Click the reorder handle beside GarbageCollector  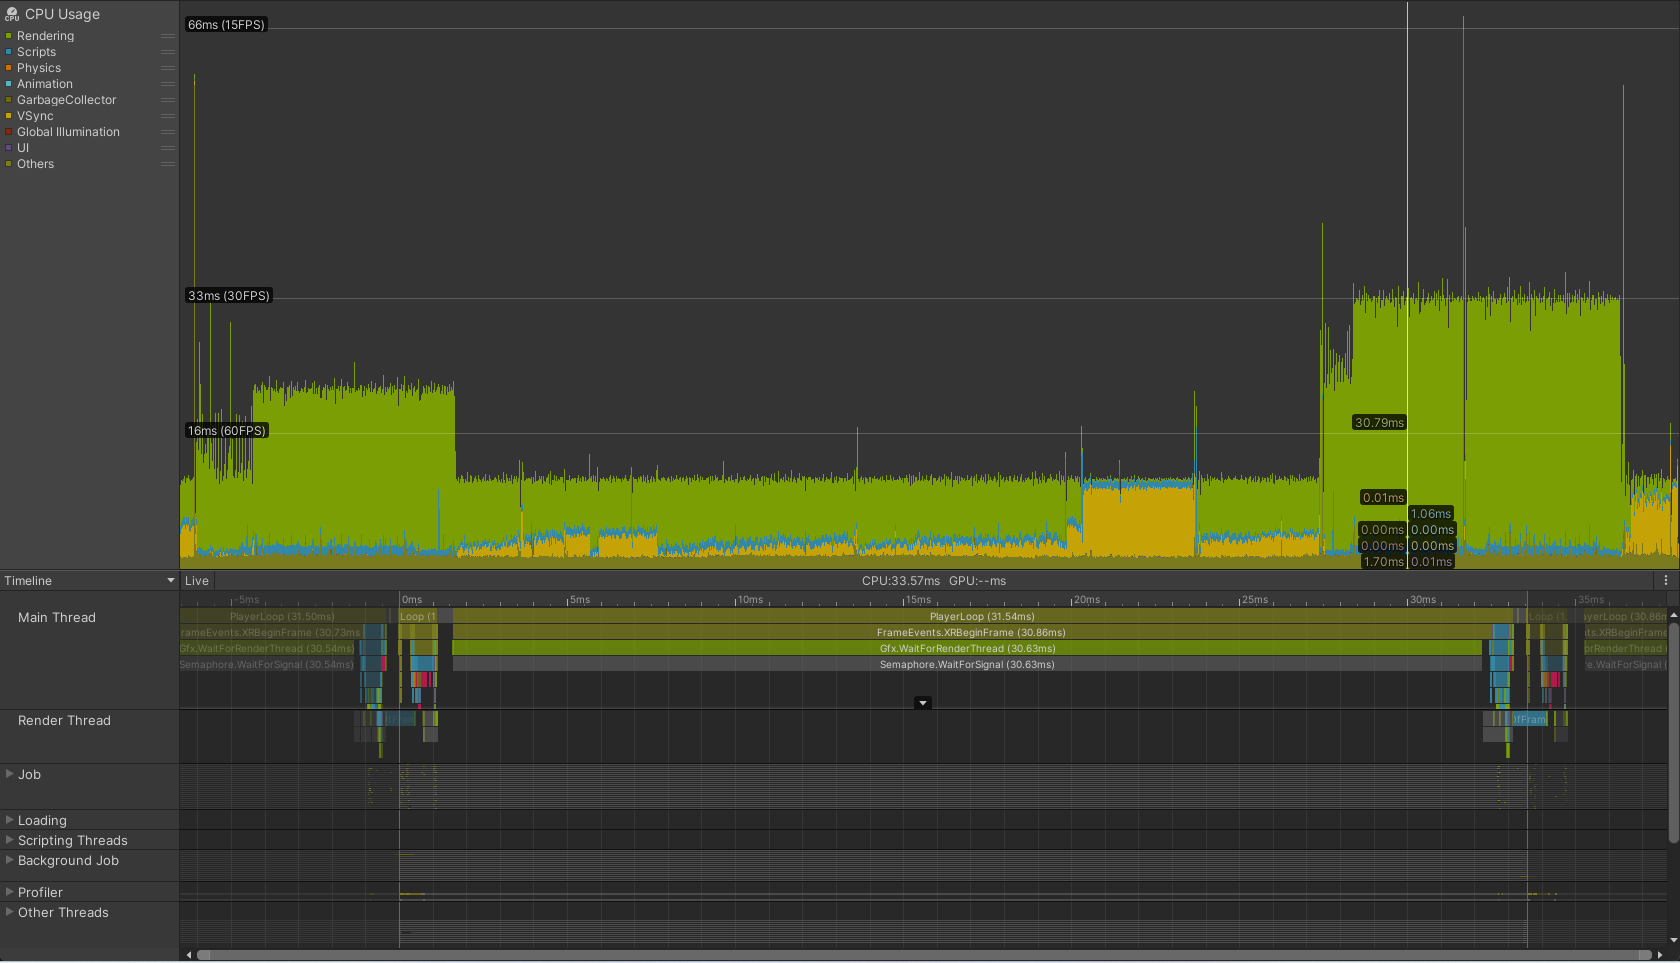168,100
